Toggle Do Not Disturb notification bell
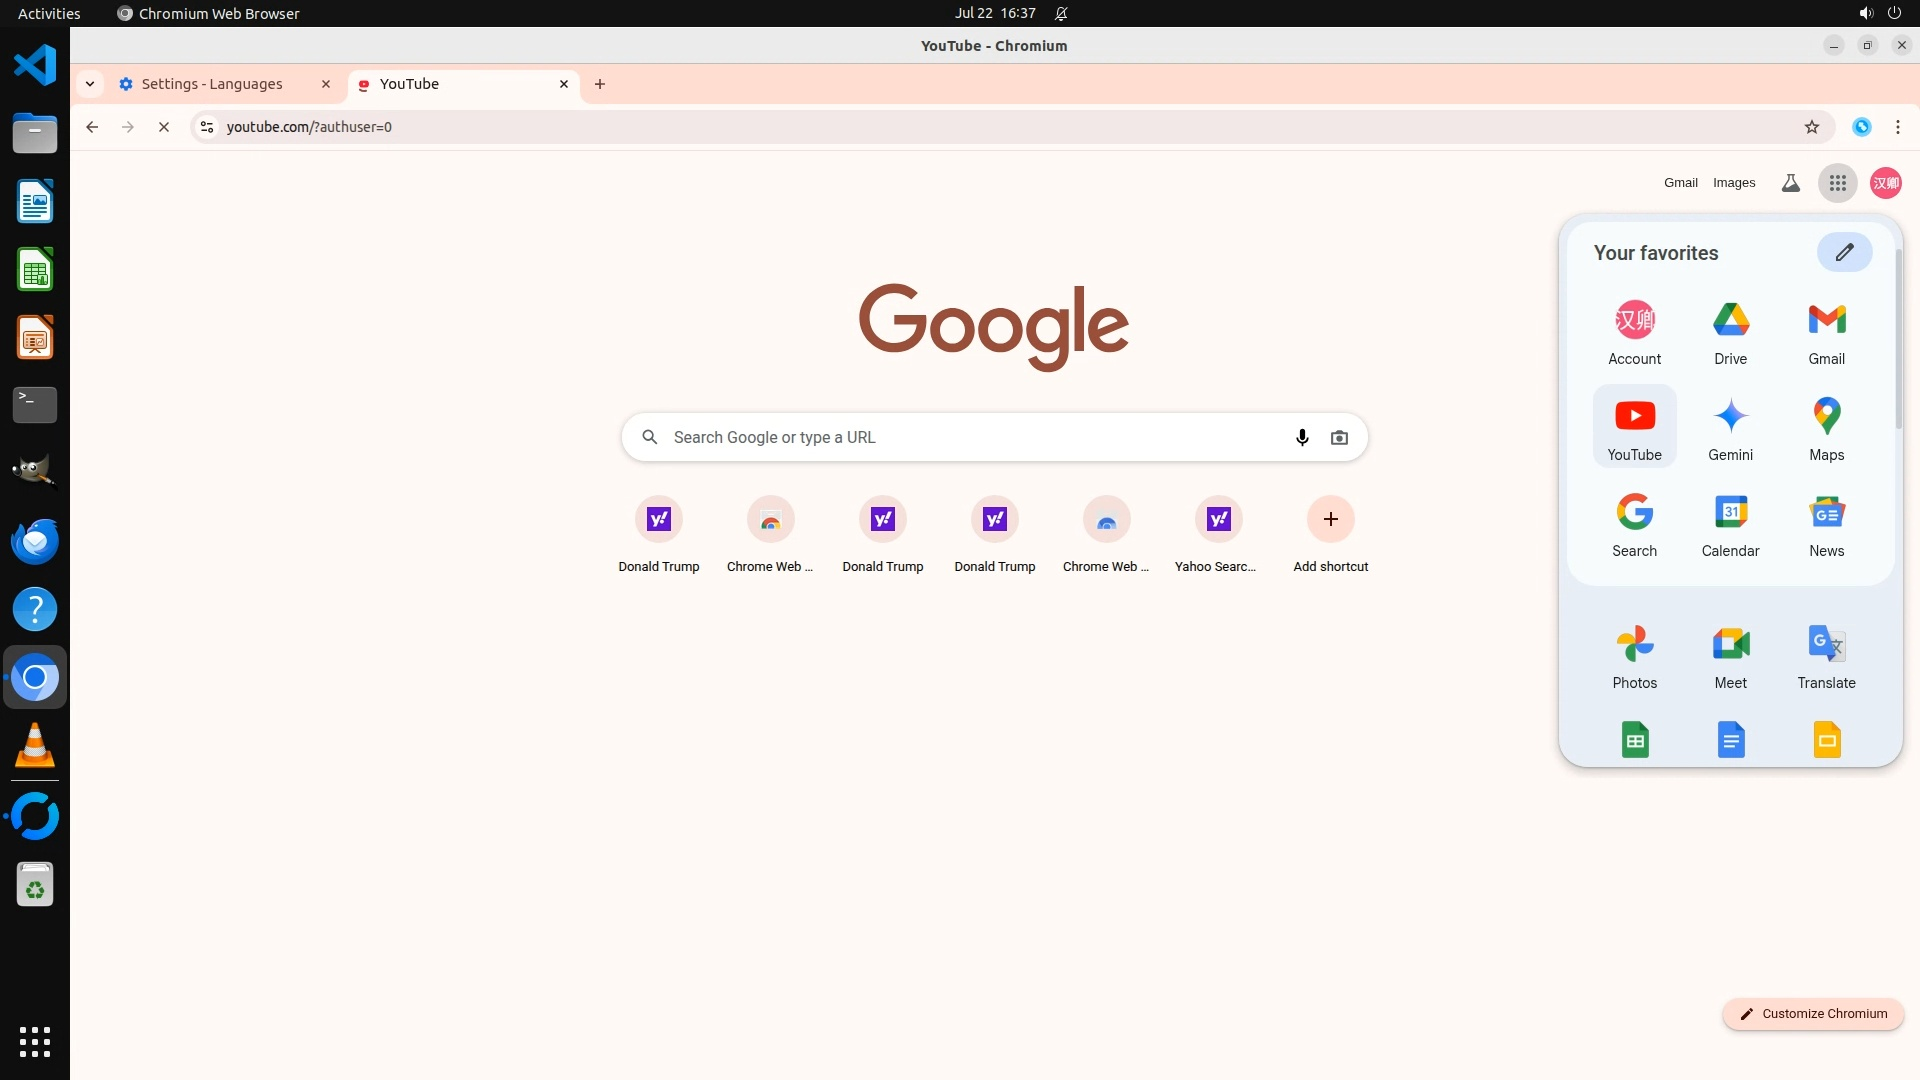1920x1080 pixels. point(1061,14)
